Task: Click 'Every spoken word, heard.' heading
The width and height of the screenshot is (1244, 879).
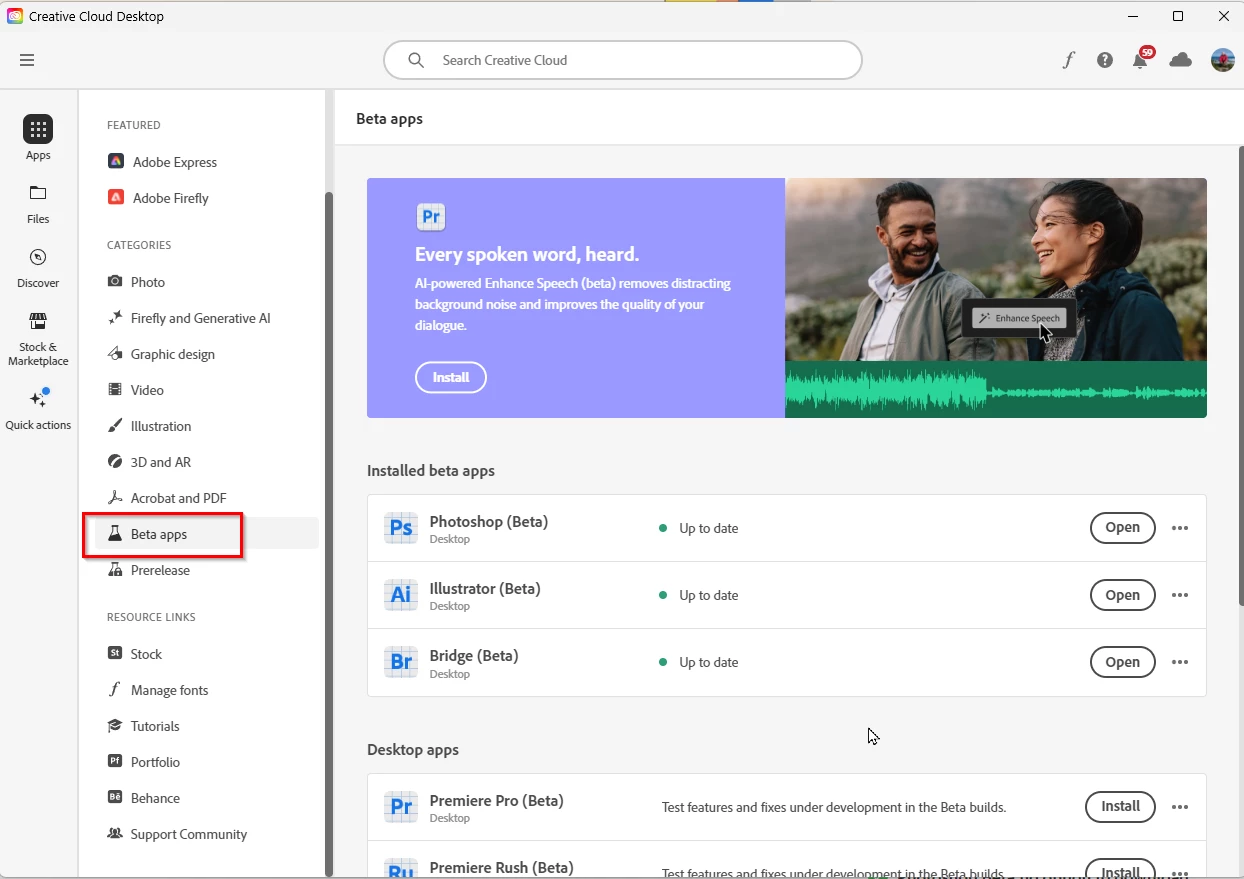Action: tap(527, 254)
